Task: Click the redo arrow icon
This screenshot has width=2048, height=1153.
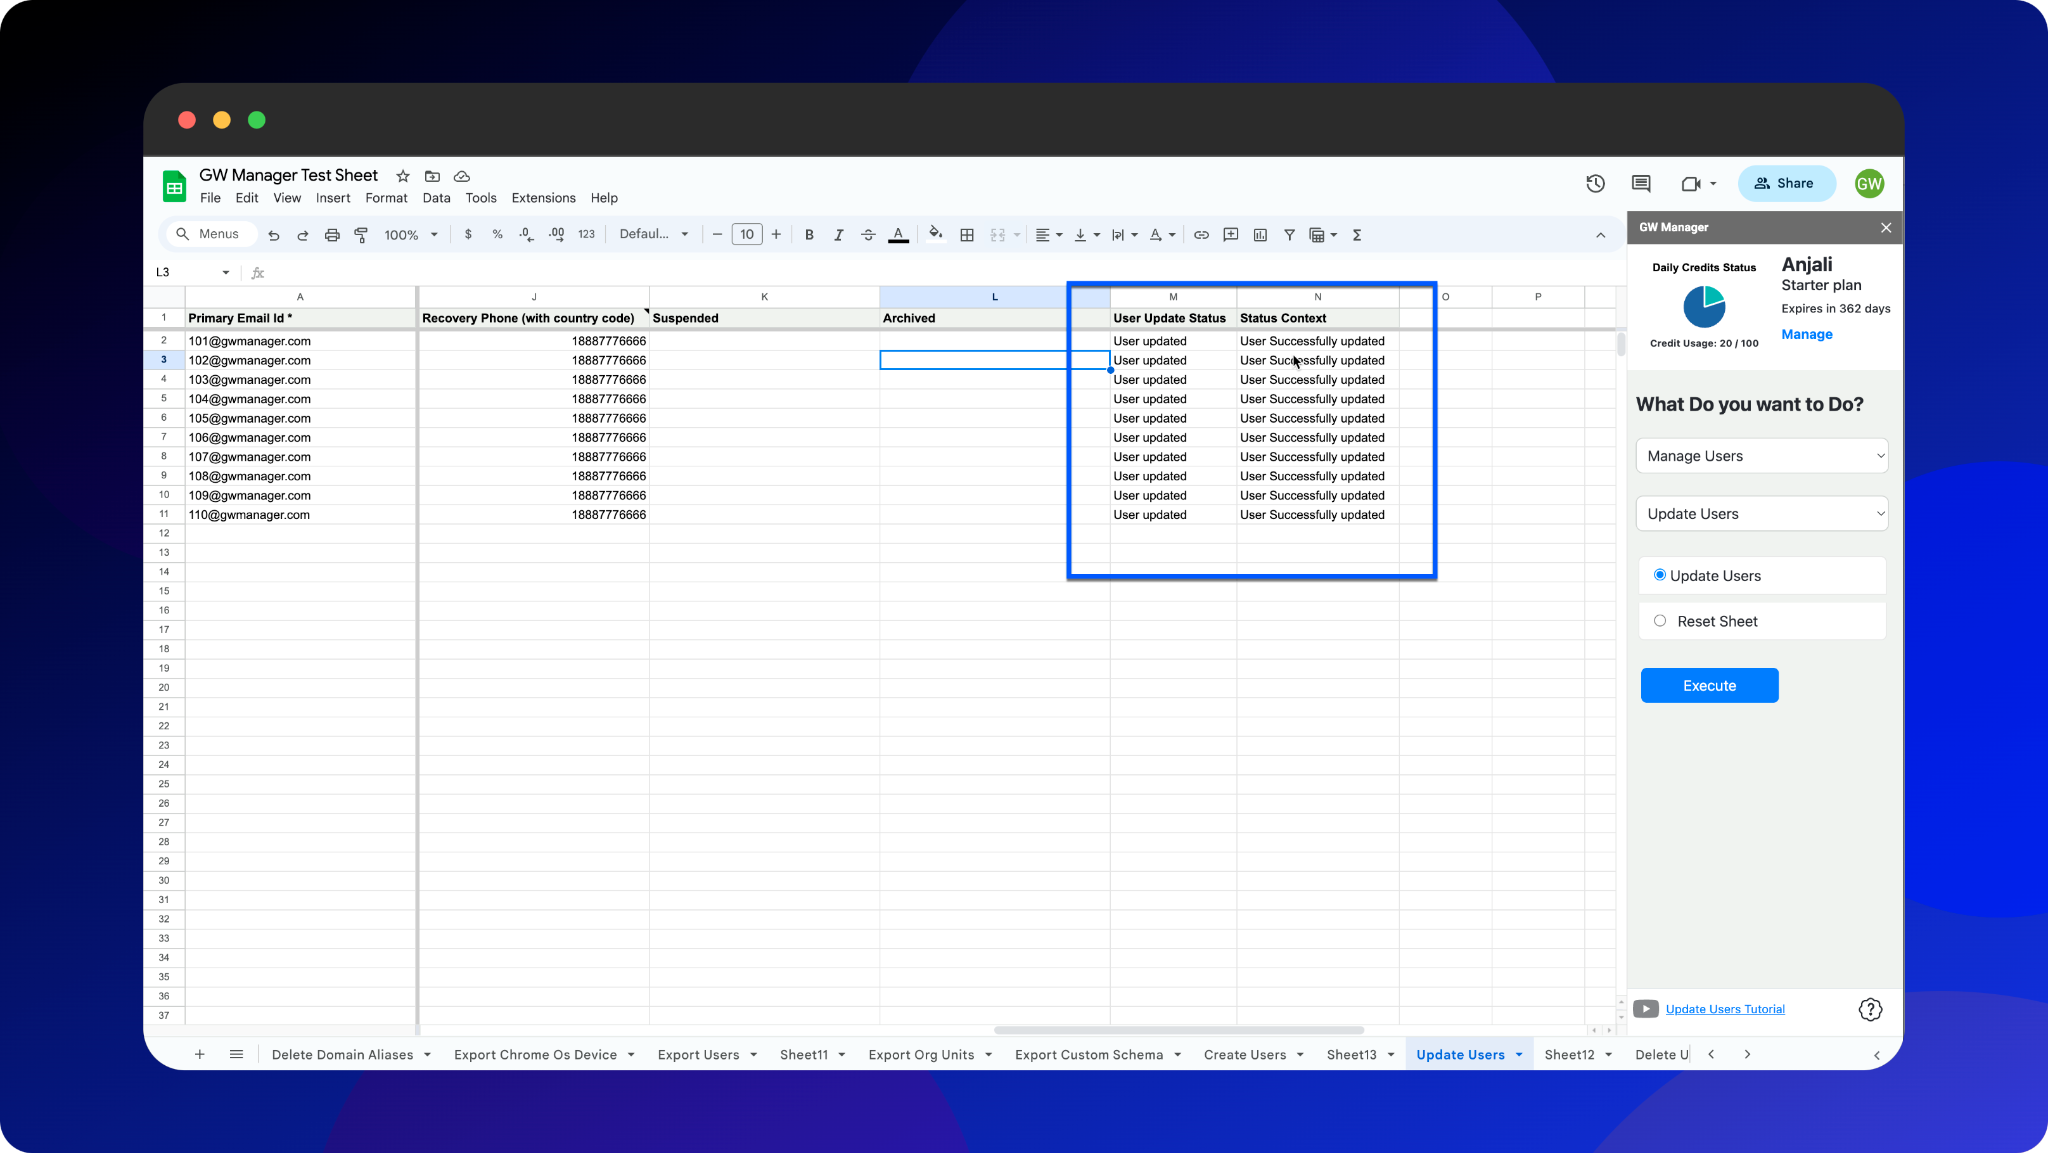Action: tap(302, 235)
